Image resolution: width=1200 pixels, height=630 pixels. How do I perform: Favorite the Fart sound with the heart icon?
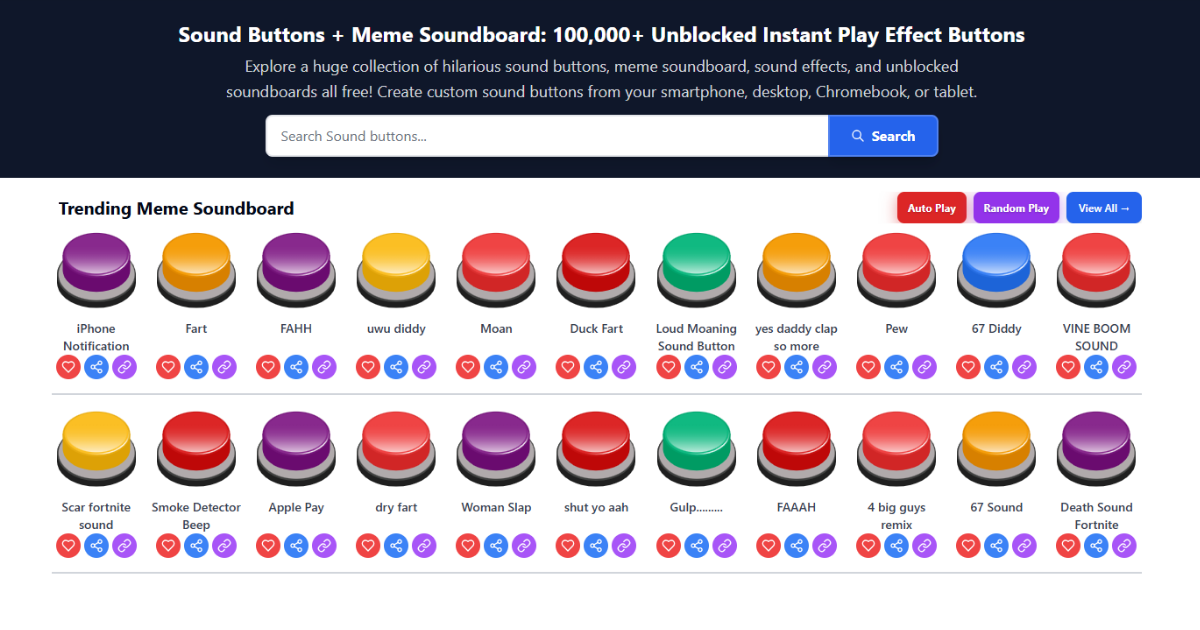click(x=168, y=367)
